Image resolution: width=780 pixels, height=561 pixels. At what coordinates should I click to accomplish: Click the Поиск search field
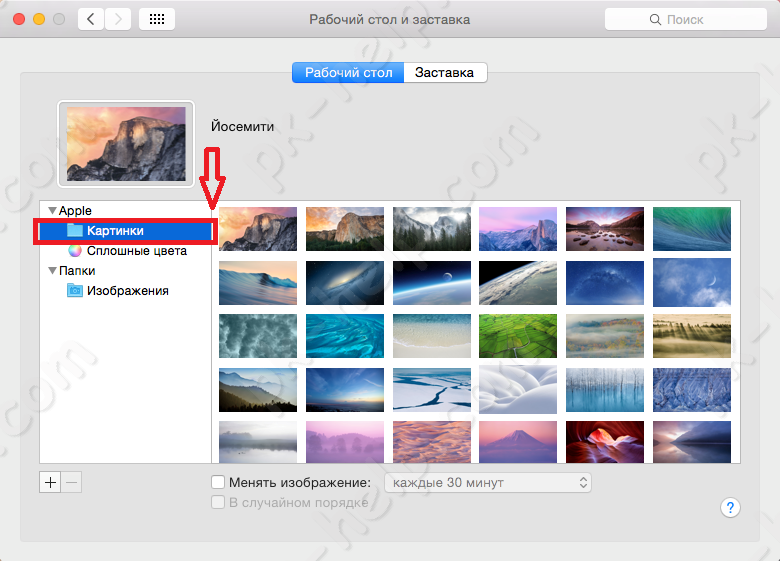coord(685,19)
